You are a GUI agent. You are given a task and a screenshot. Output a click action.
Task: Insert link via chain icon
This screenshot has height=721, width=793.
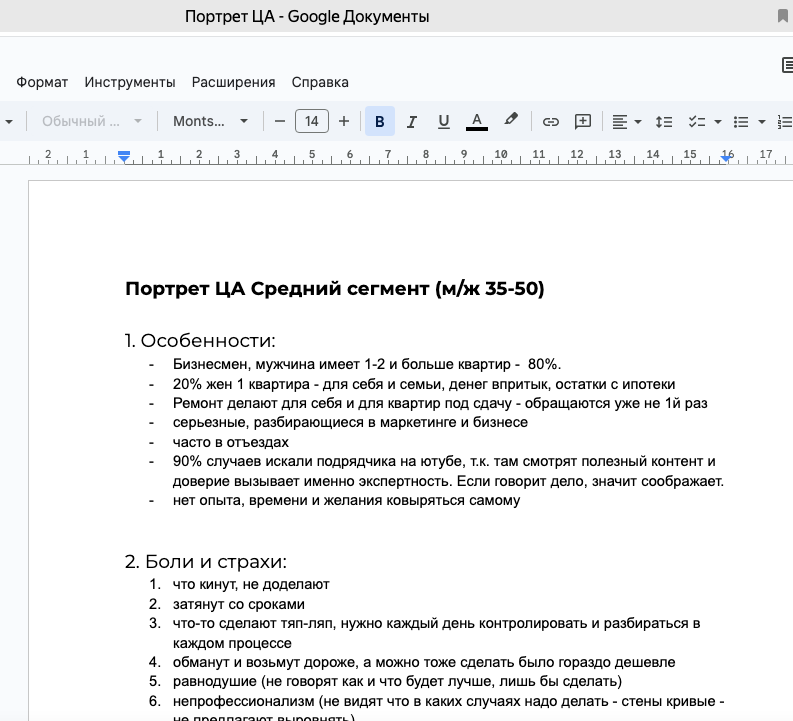point(550,121)
